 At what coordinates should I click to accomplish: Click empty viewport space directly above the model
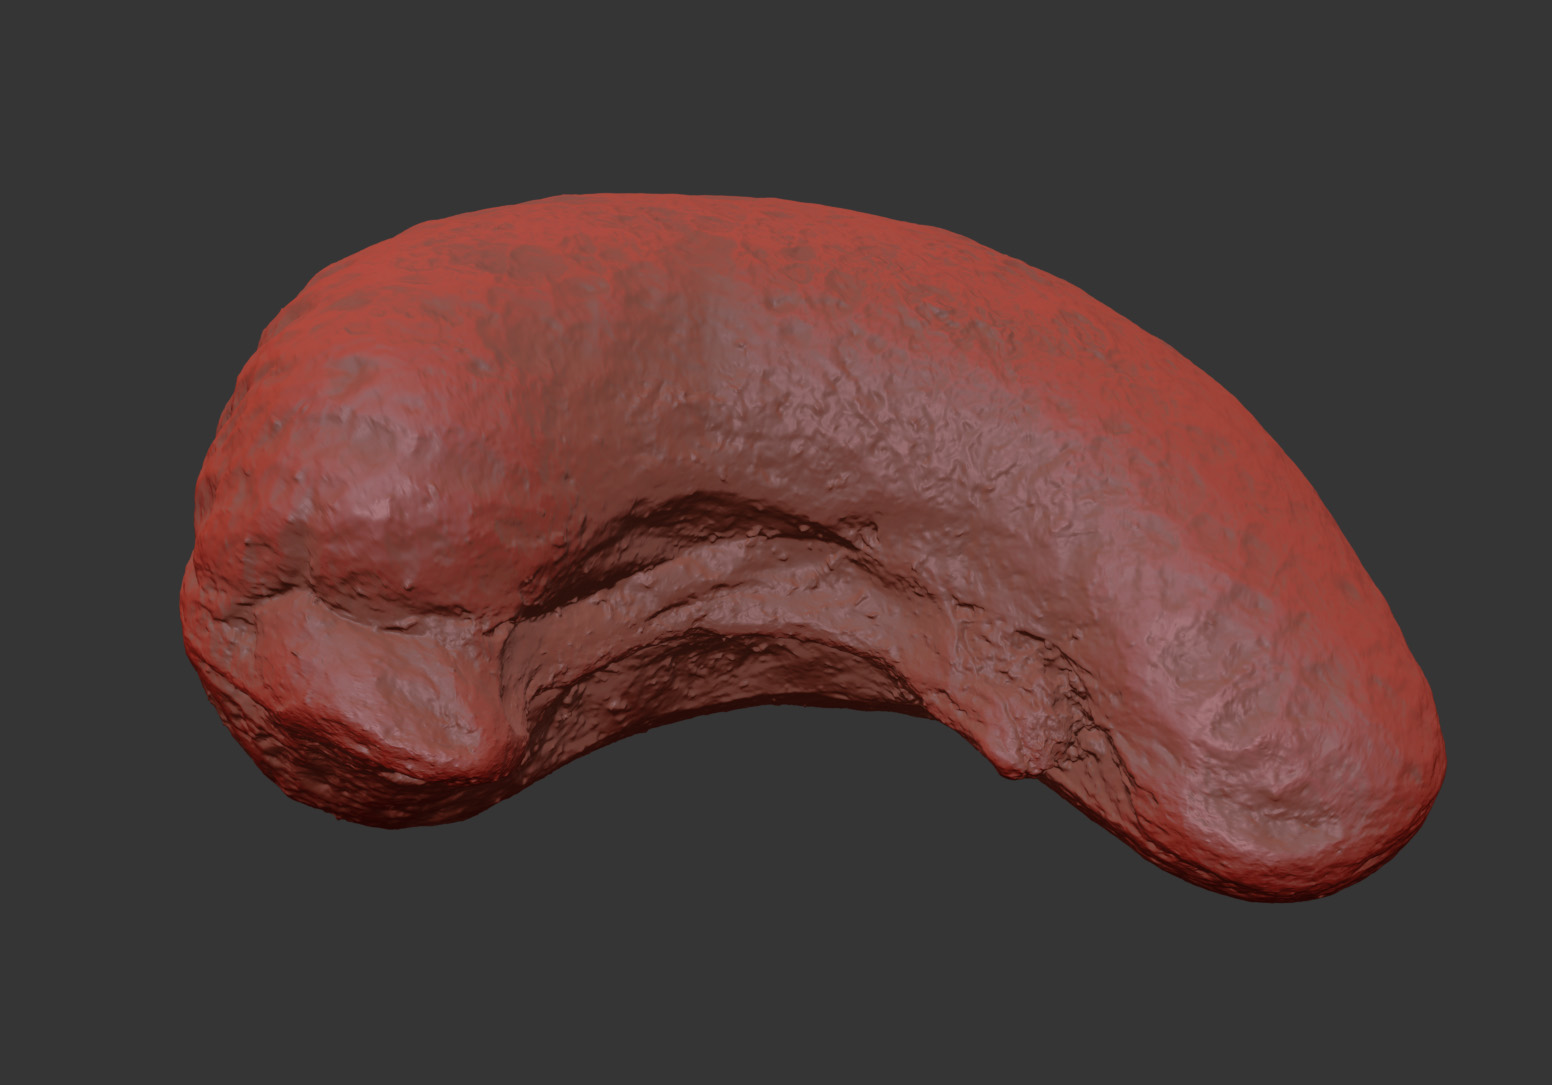click(700, 100)
